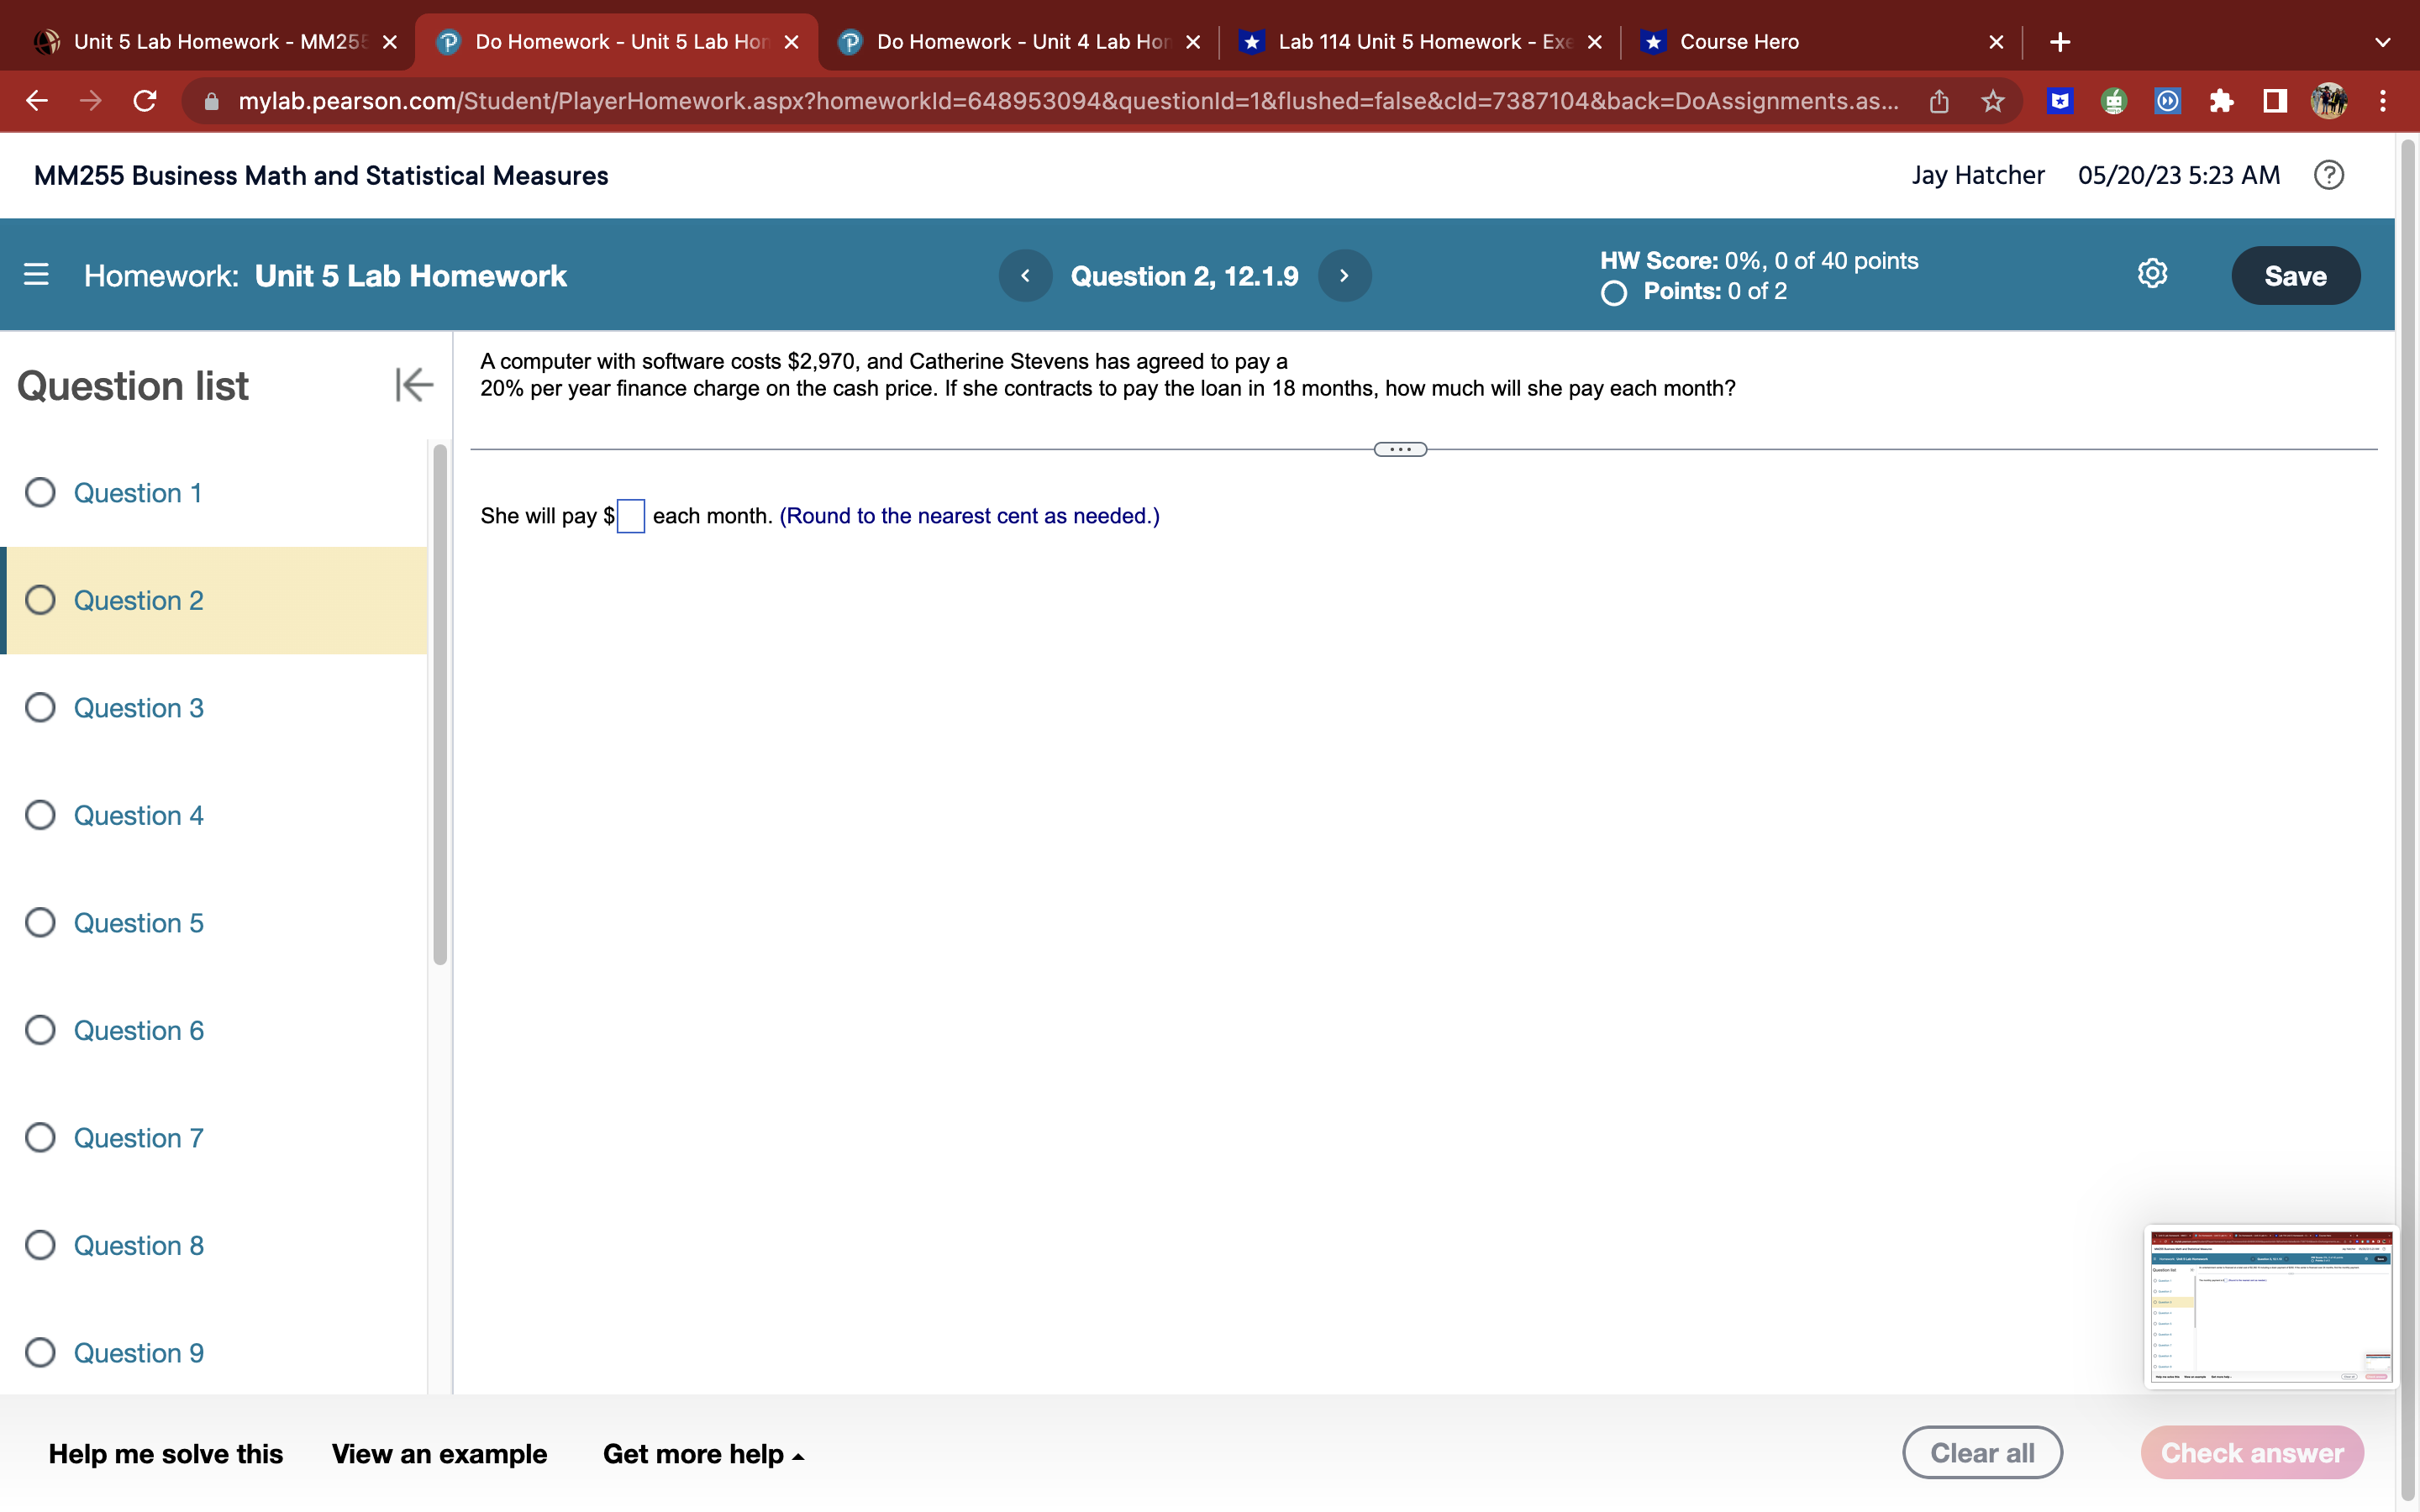Screen dimensions: 2420x1512
Task: Expand the ellipsis divider handle below question
Action: click(1400, 450)
